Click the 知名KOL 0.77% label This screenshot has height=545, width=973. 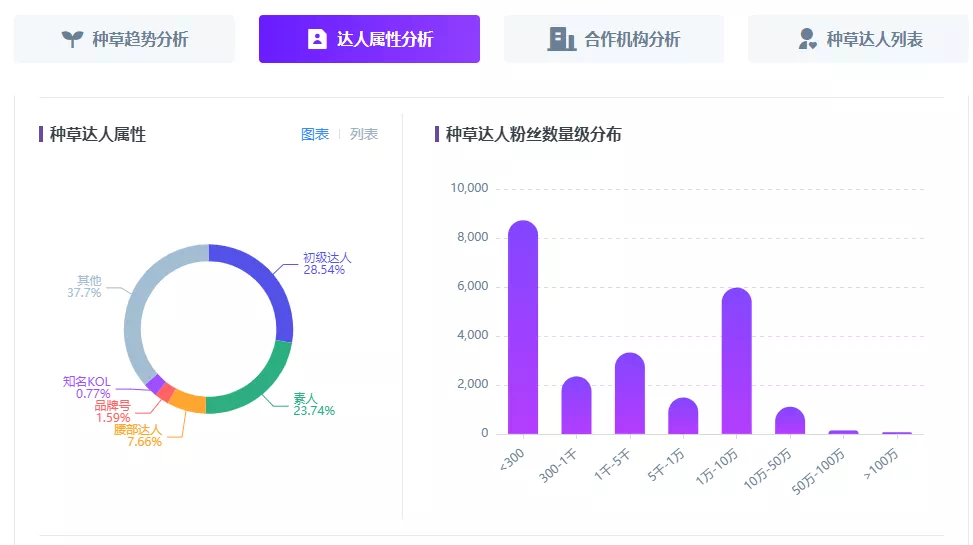pyautogui.click(x=87, y=387)
